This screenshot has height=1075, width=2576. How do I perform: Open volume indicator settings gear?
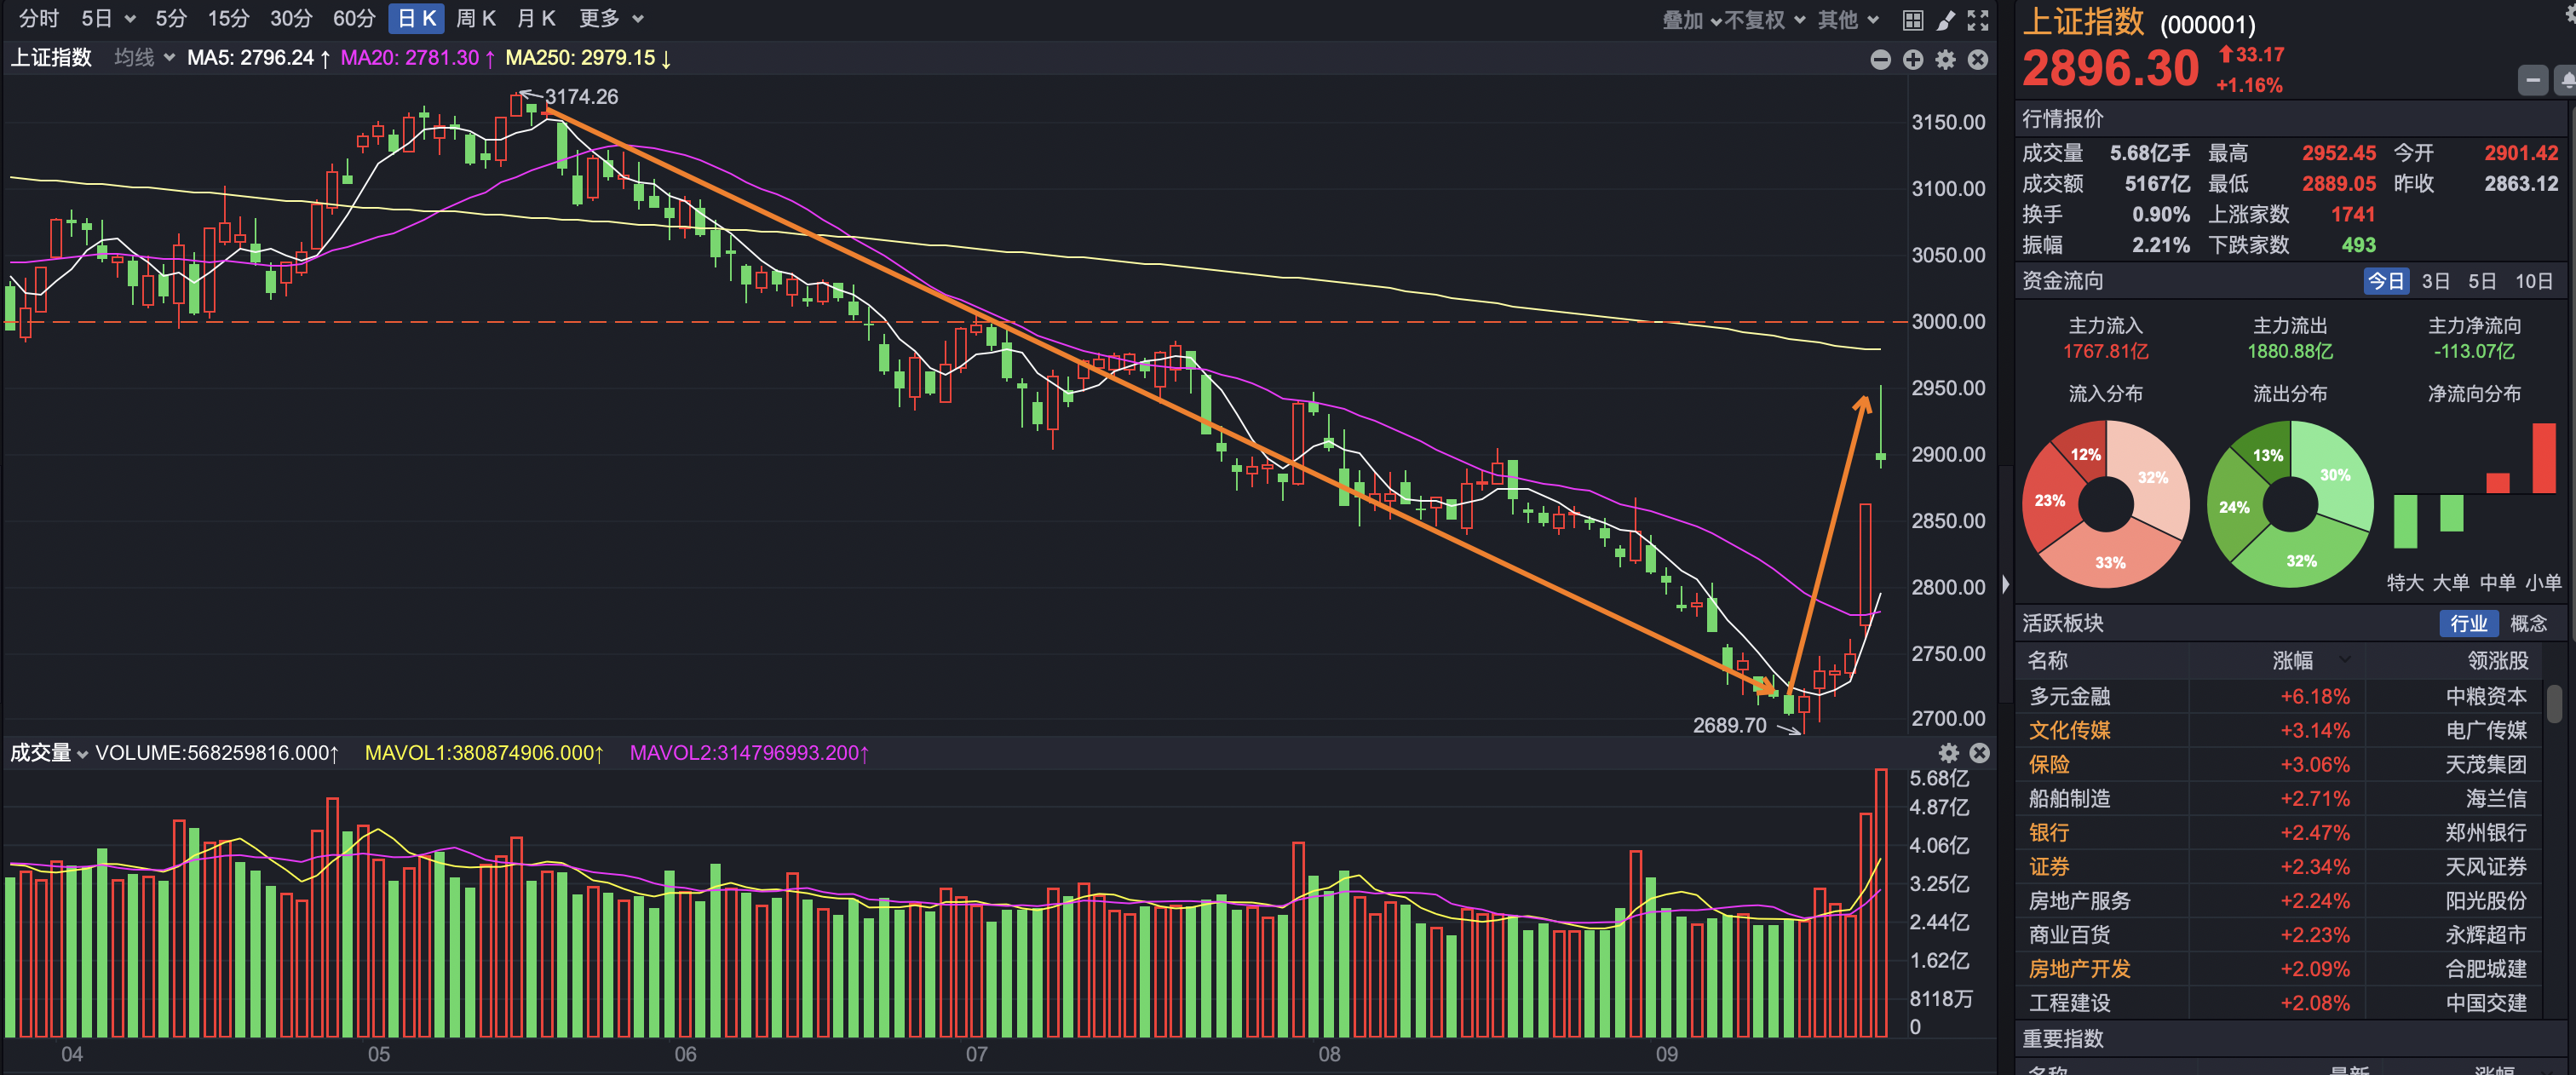1948,753
